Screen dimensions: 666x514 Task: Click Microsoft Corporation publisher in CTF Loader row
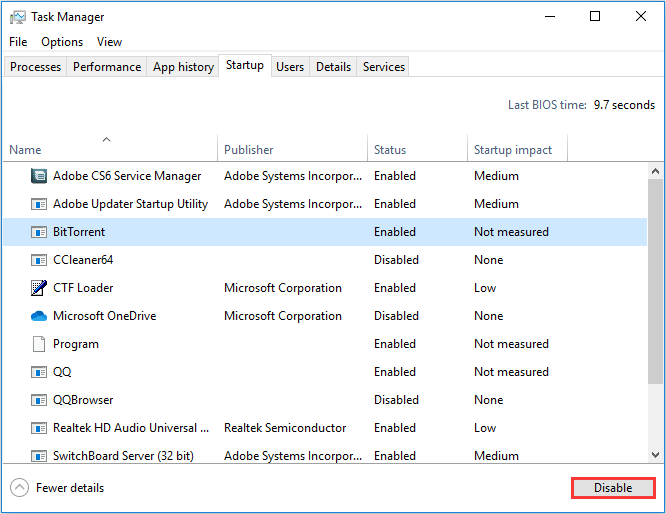283,288
